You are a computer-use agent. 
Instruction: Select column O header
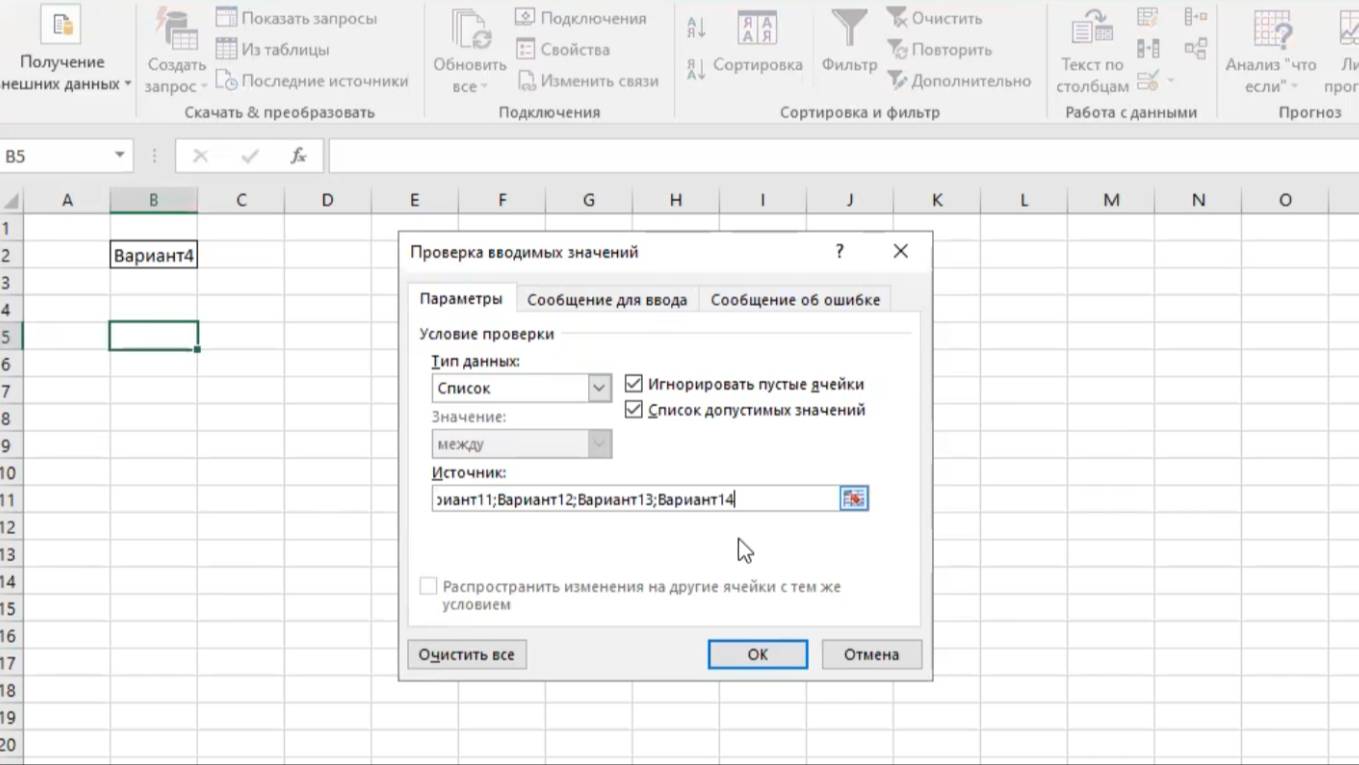pyautogui.click(x=1285, y=200)
